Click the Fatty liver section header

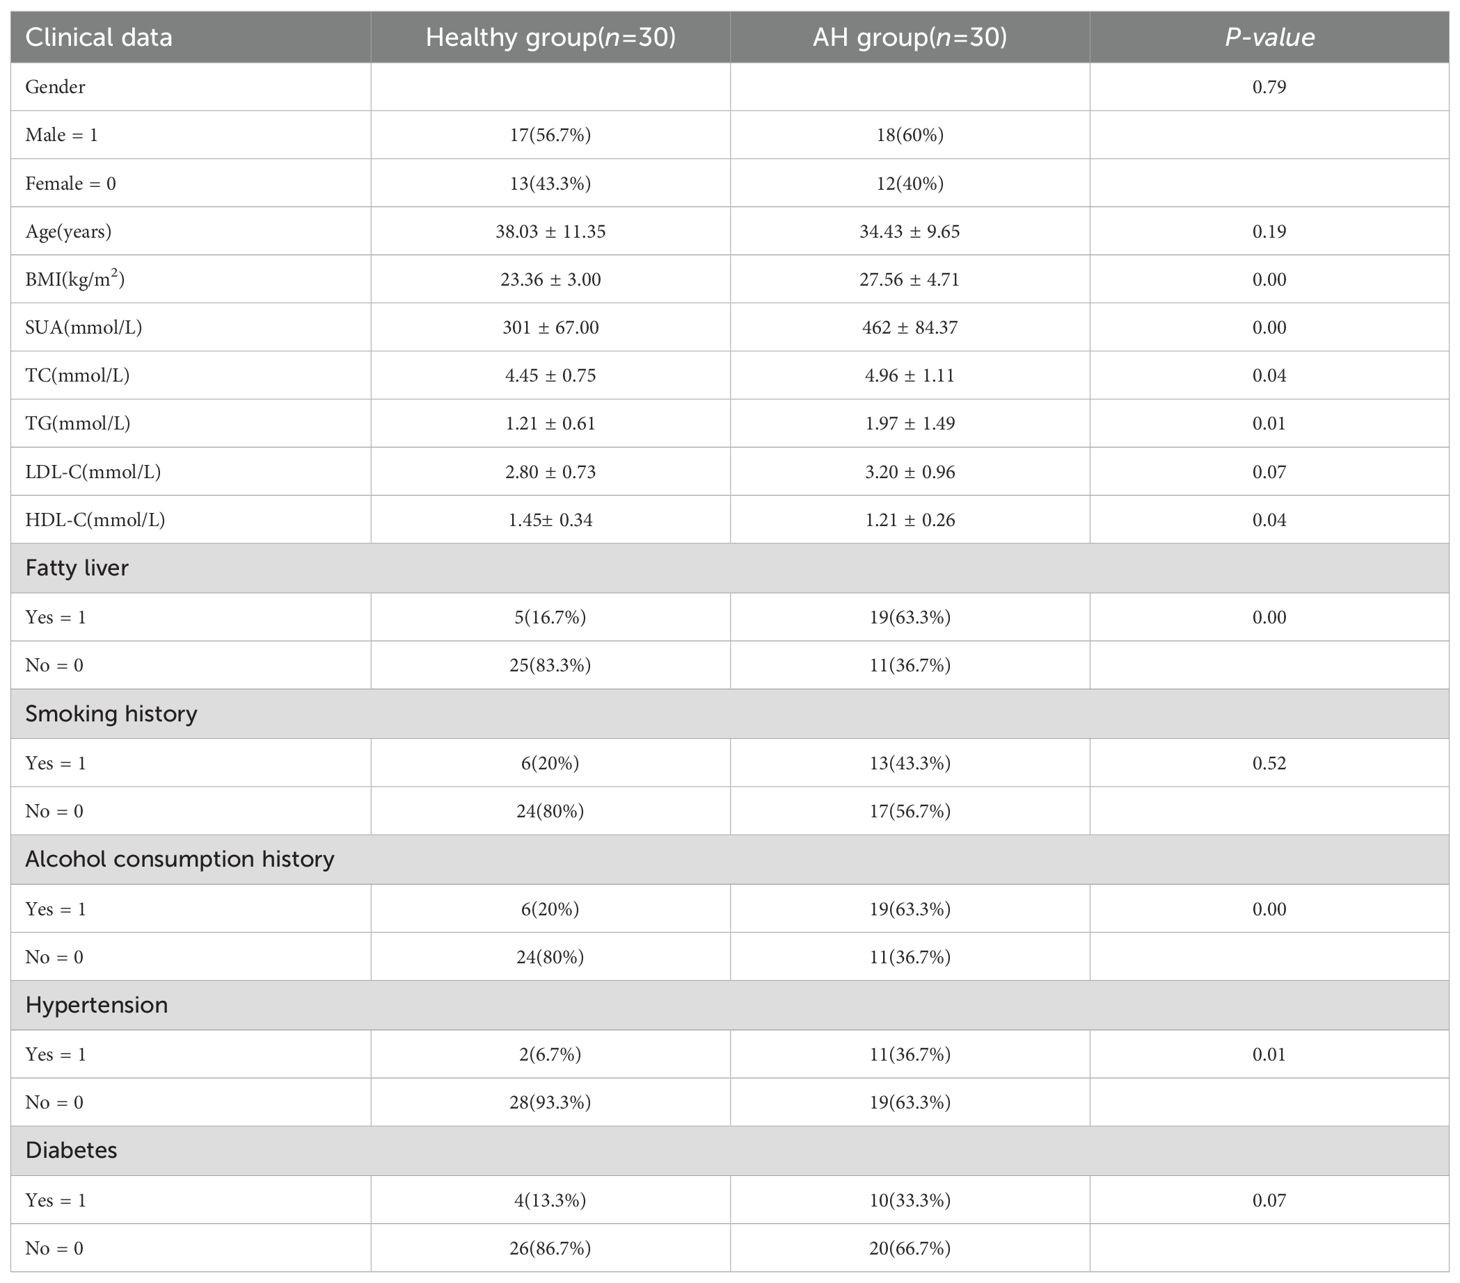(x=77, y=568)
